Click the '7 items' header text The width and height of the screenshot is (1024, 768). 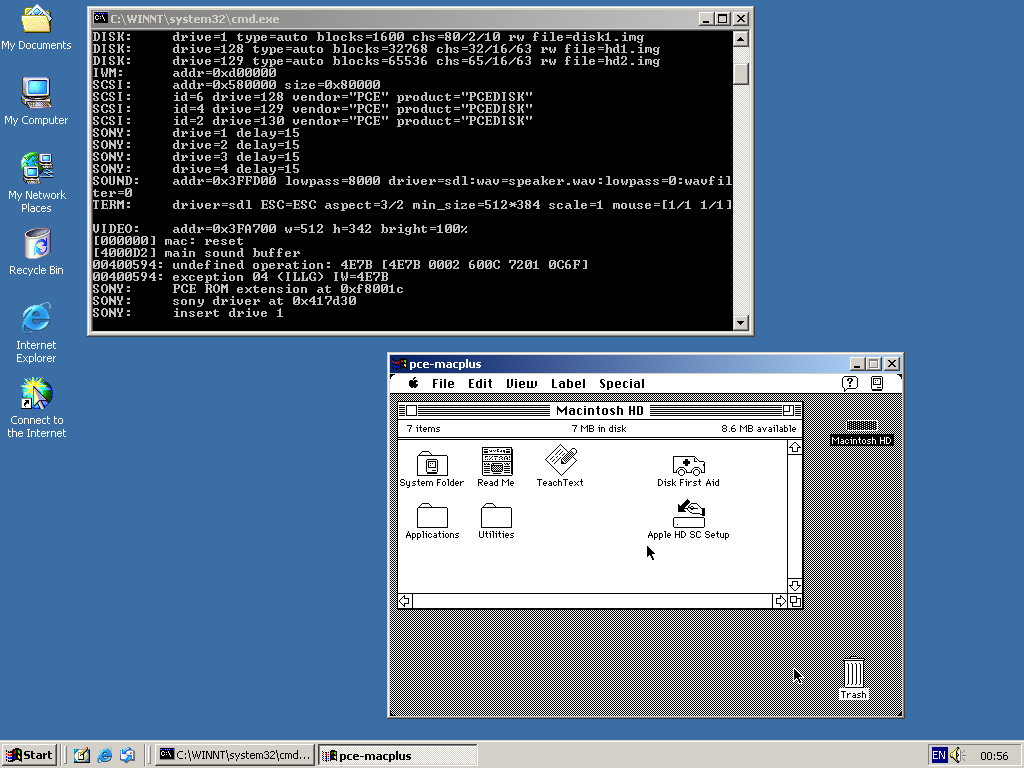pos(423,428)
